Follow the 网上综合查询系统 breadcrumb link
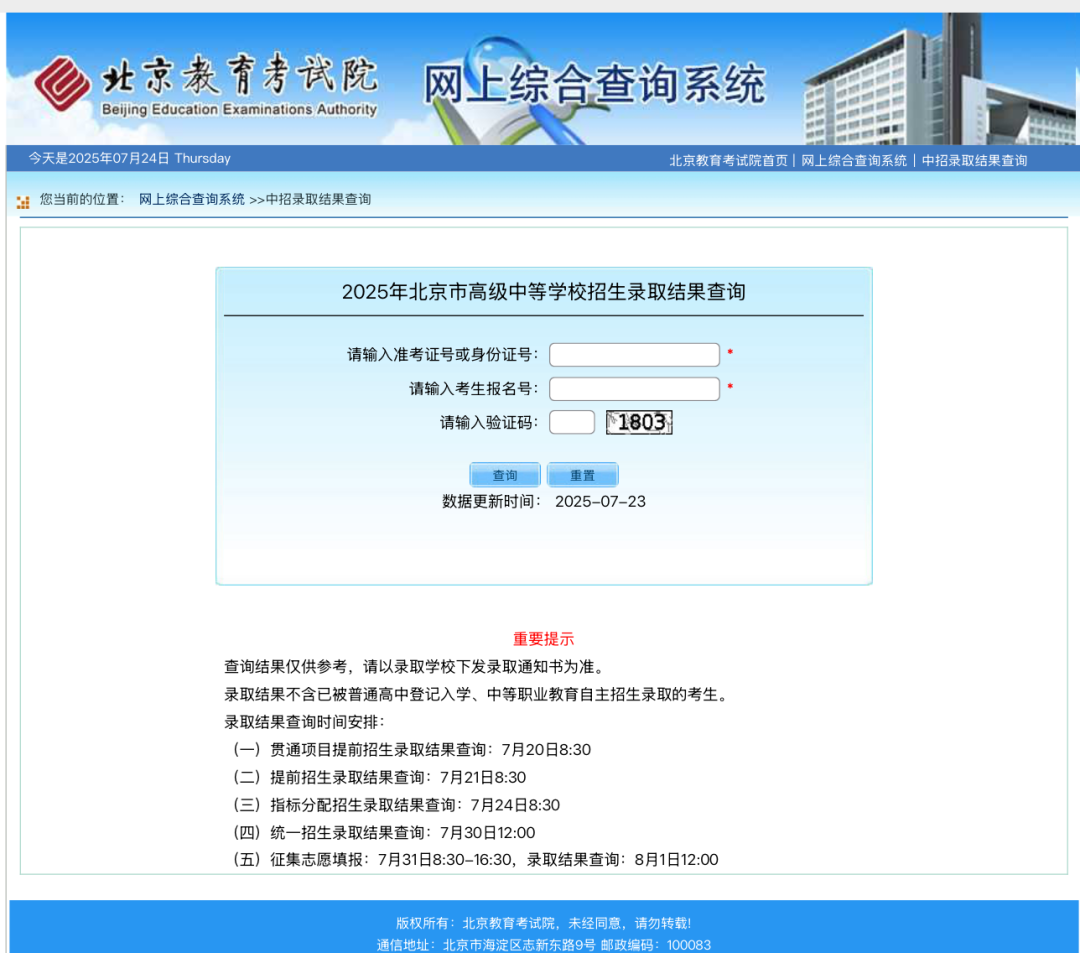 (x=191, y=200)
